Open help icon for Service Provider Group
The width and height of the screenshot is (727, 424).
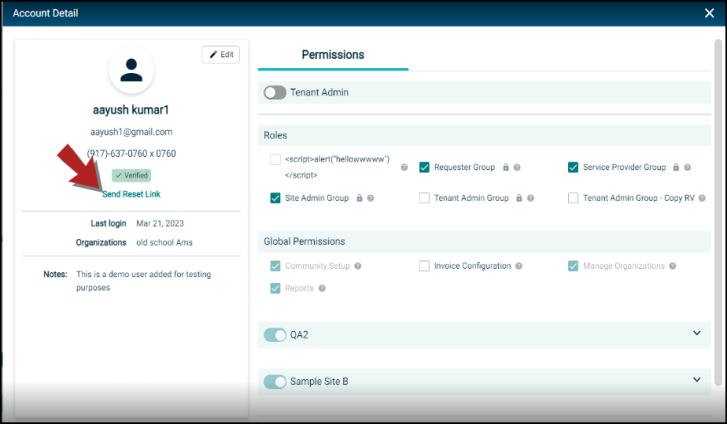coord(688,167)
